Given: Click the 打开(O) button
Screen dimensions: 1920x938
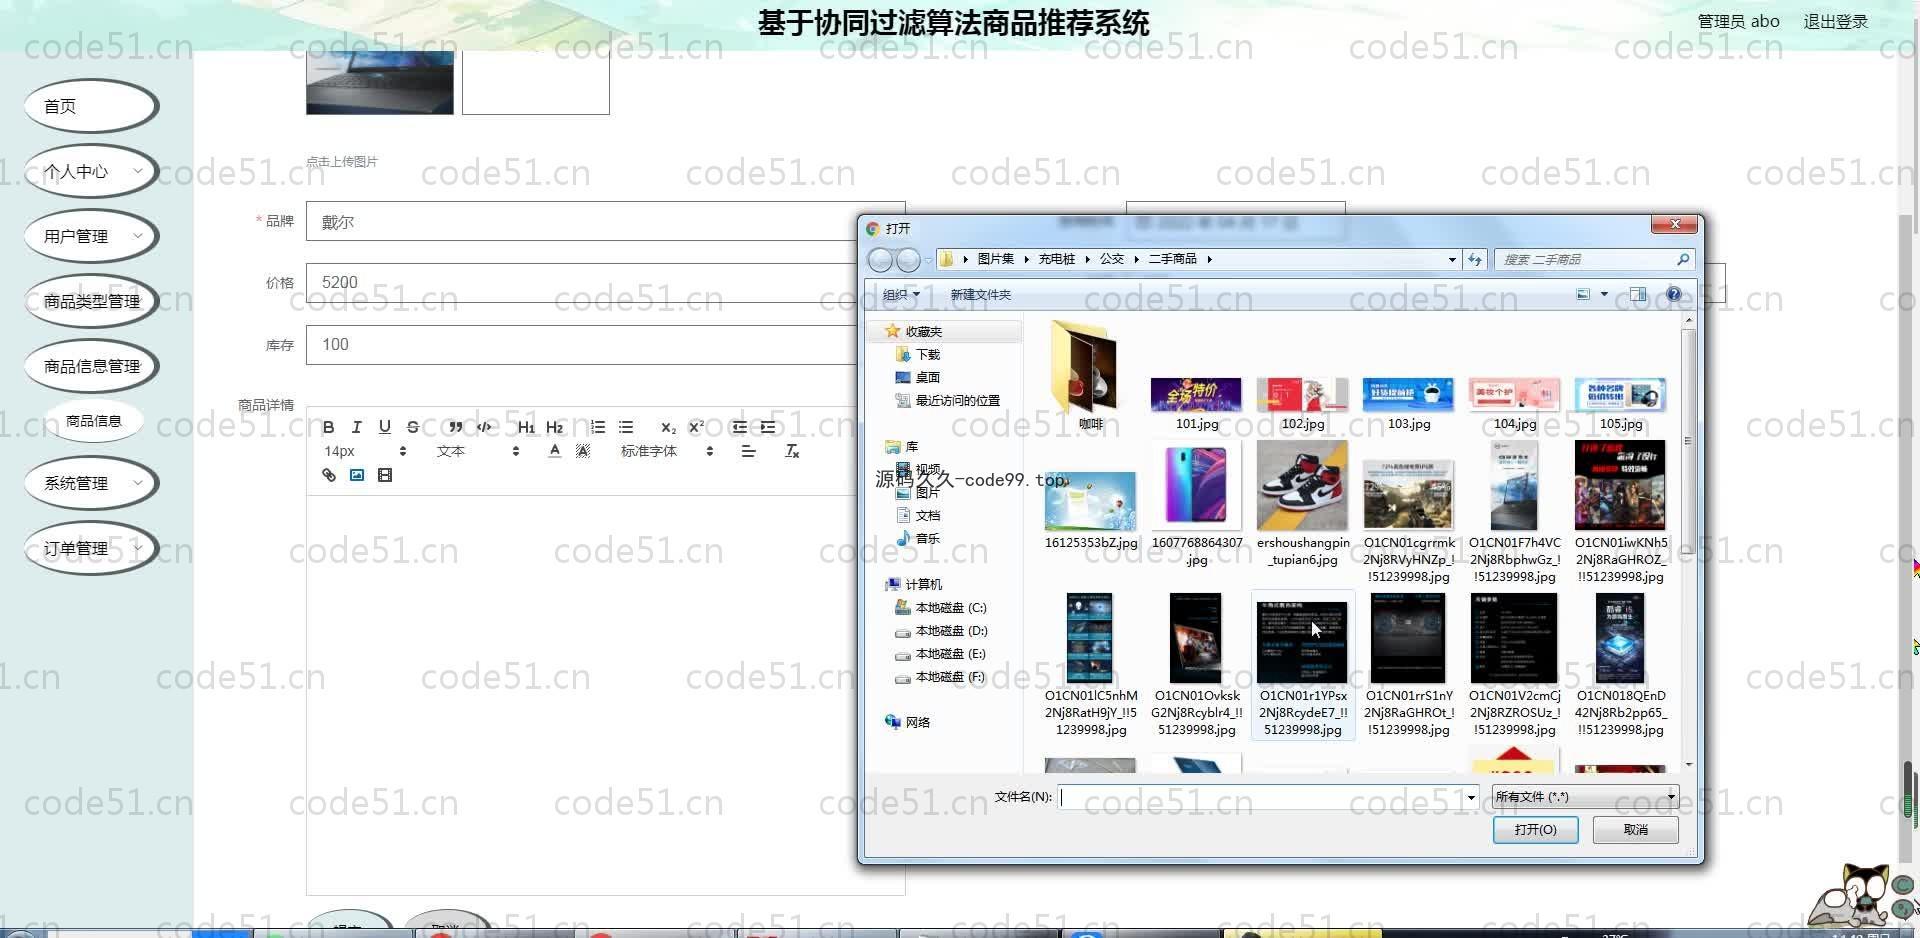Looking at the screenshot, I should pos(1535,830).
